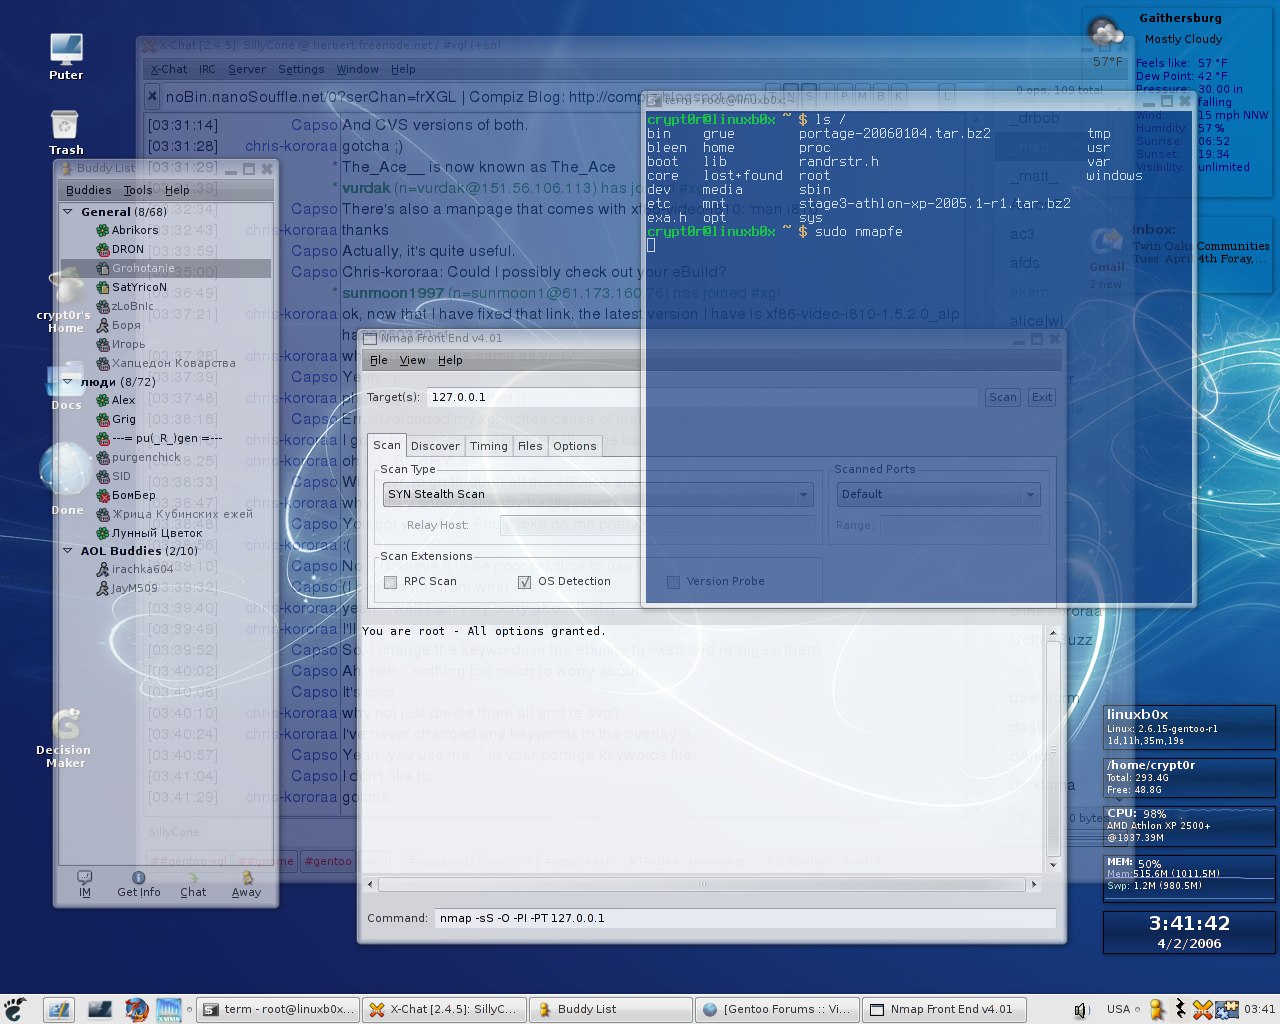This screenshot has width=1280, height=1024.
Task: Click the Nmap output vertical scrollbar
Action: (x=1053, y=748)
